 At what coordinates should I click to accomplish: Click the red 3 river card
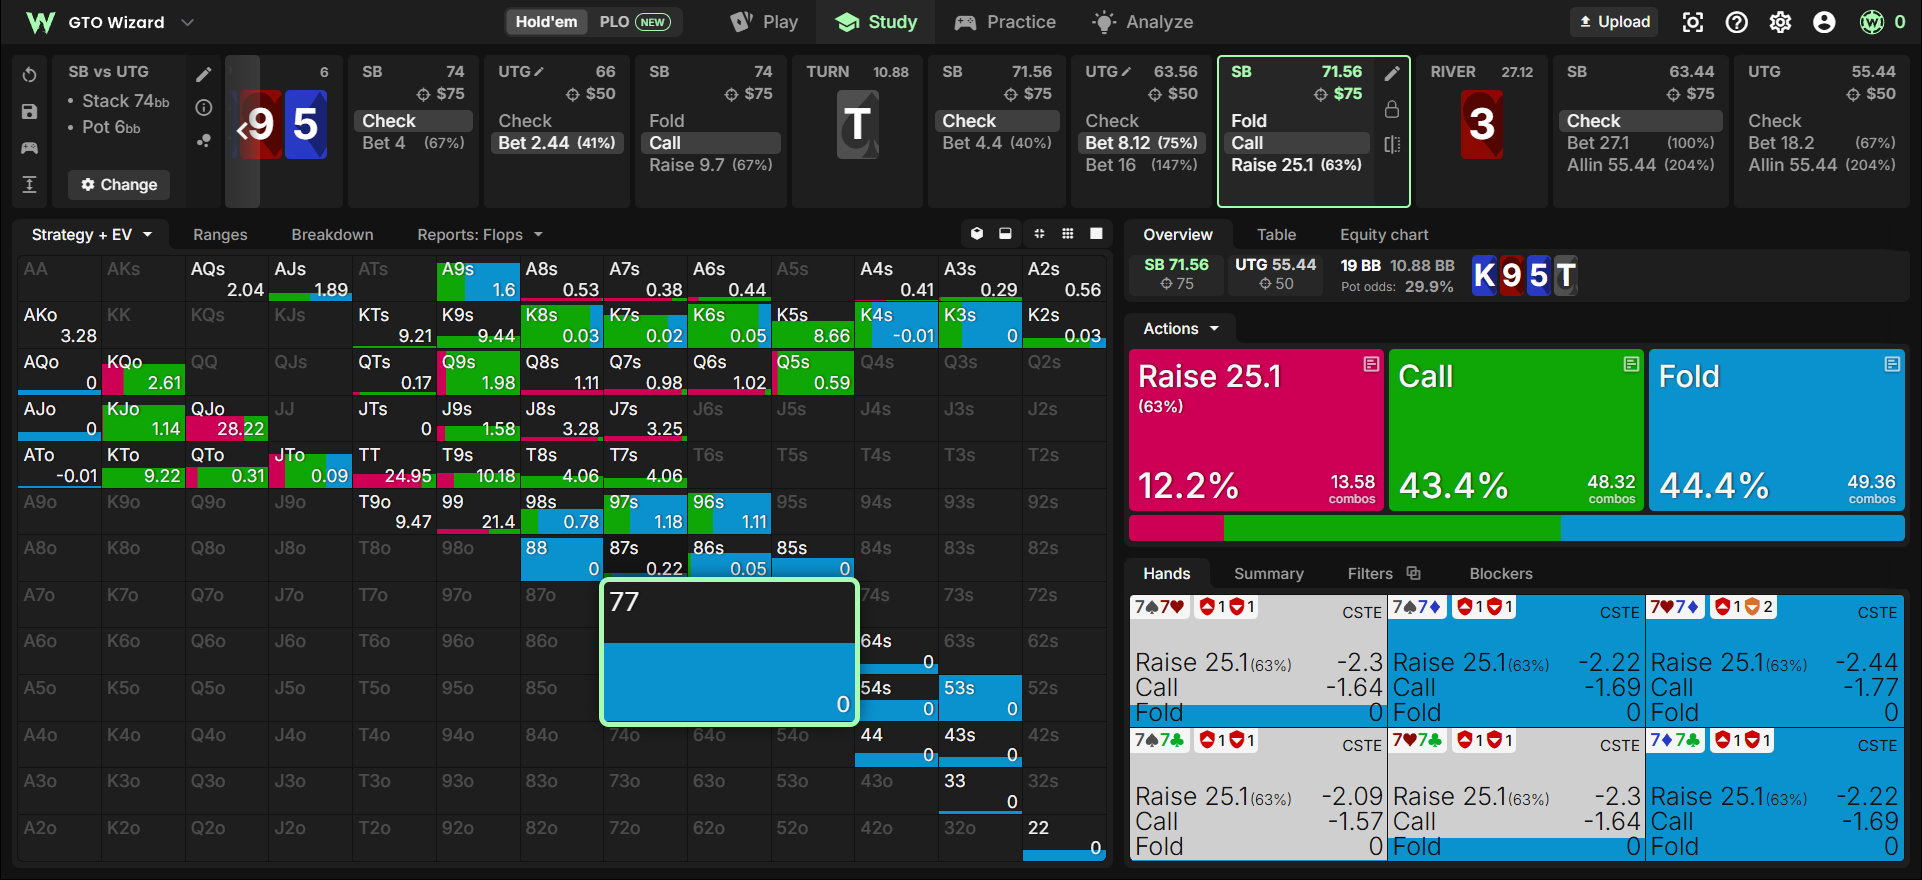(x=1482, y=125)
